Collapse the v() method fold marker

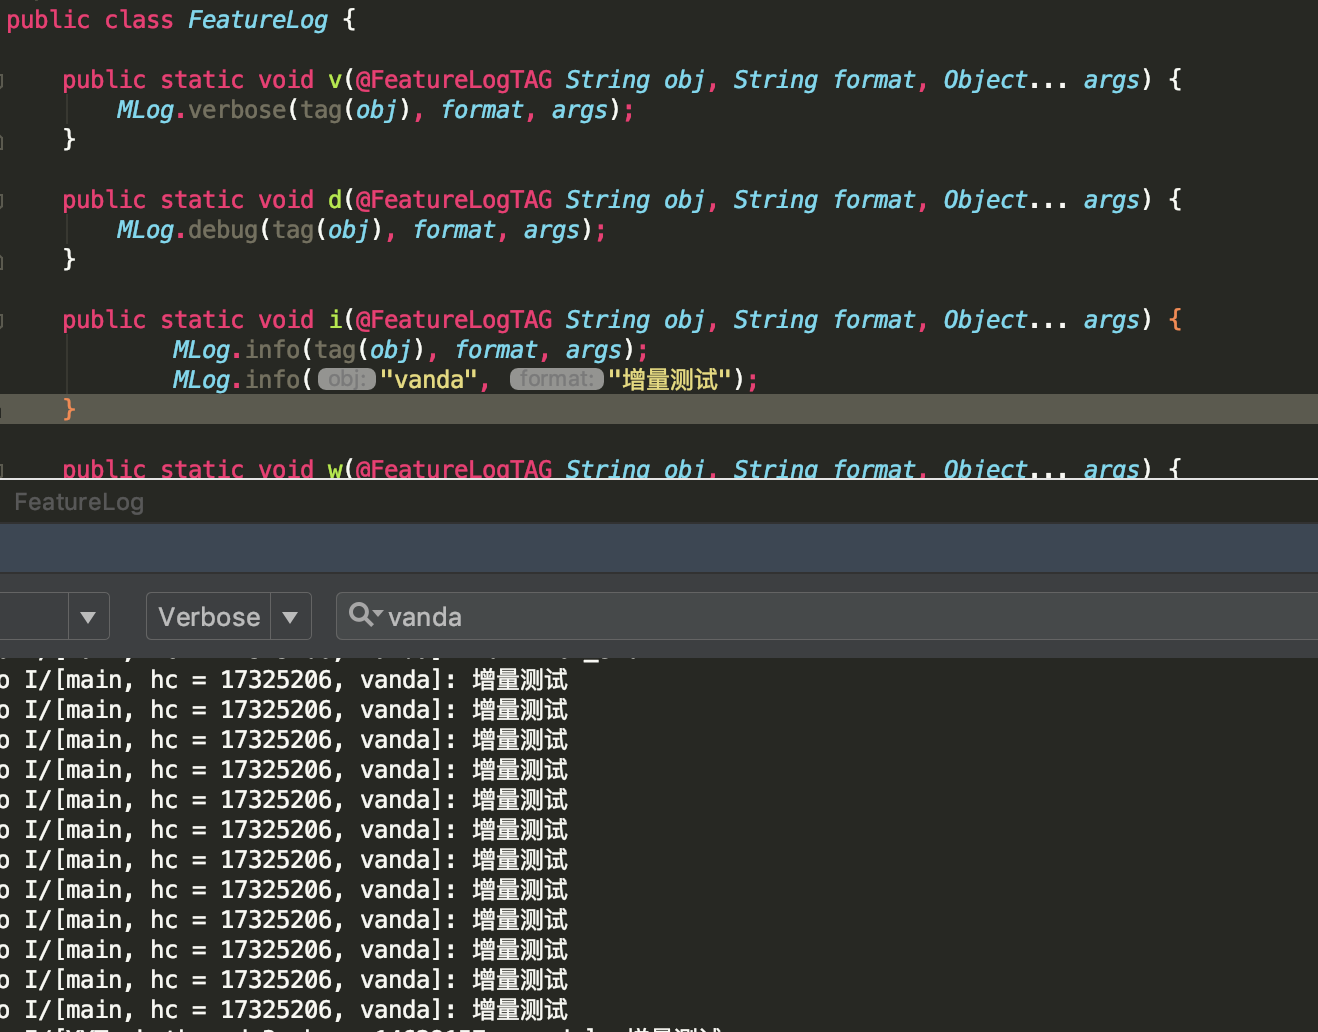click(2, 80)
